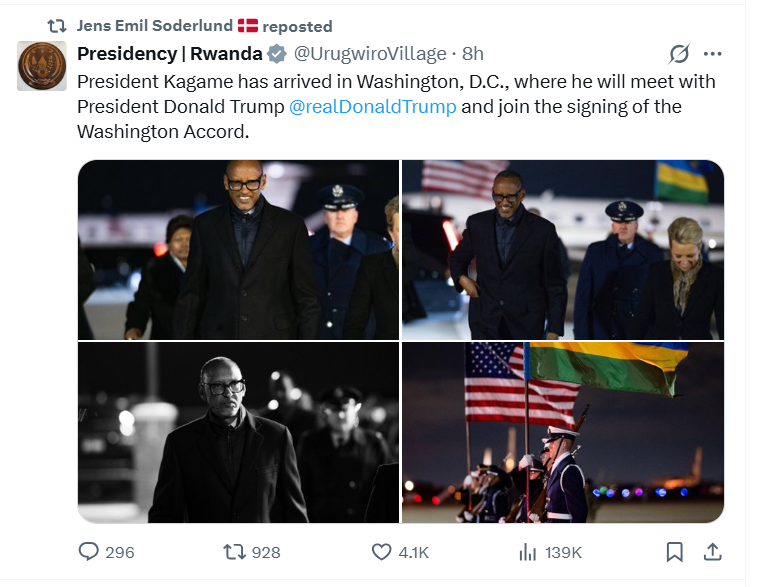Viewport: 763px width, 587px height.
Task: Open top-left photo of Kagame walking
Action: tap(238, 250)
